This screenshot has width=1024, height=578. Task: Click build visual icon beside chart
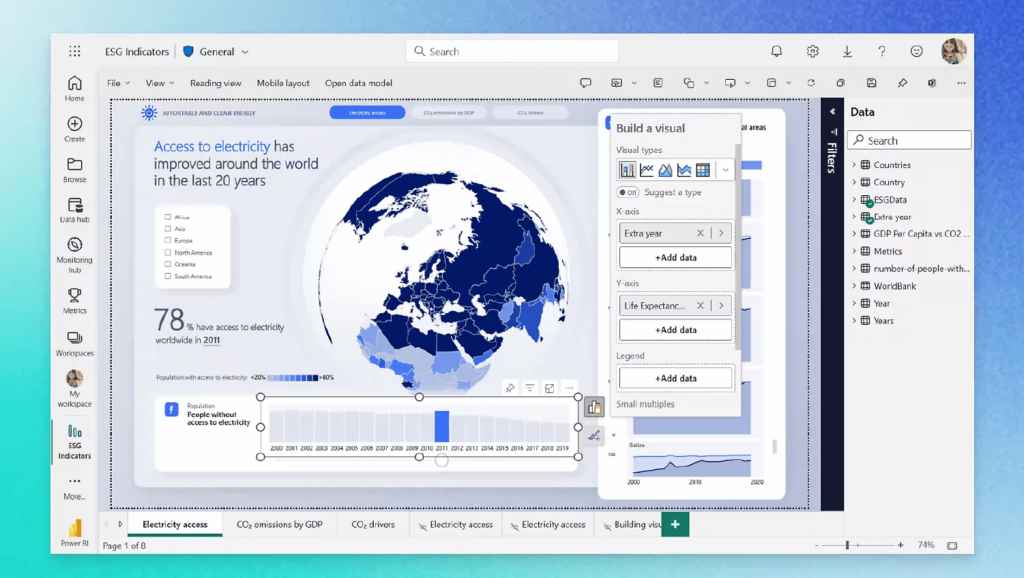pyautogui.click(x=594, y=408)
